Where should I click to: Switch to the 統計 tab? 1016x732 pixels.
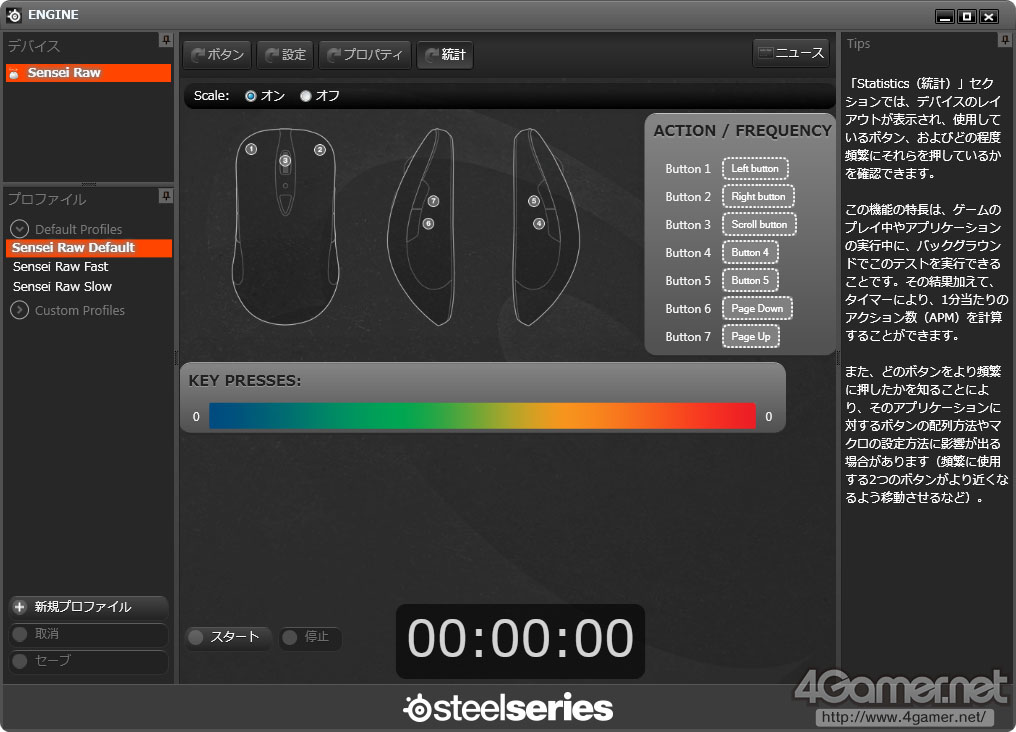click(445, 54)
